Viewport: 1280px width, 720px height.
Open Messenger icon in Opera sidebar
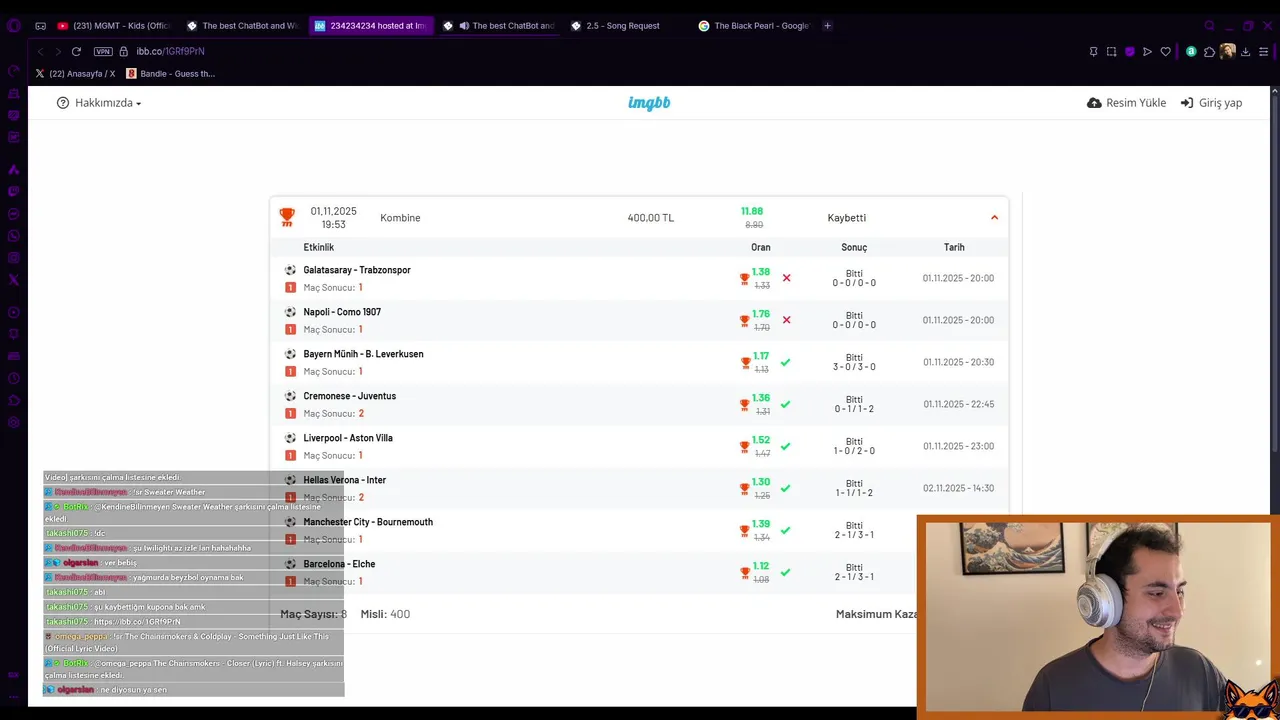click(14, 214)
